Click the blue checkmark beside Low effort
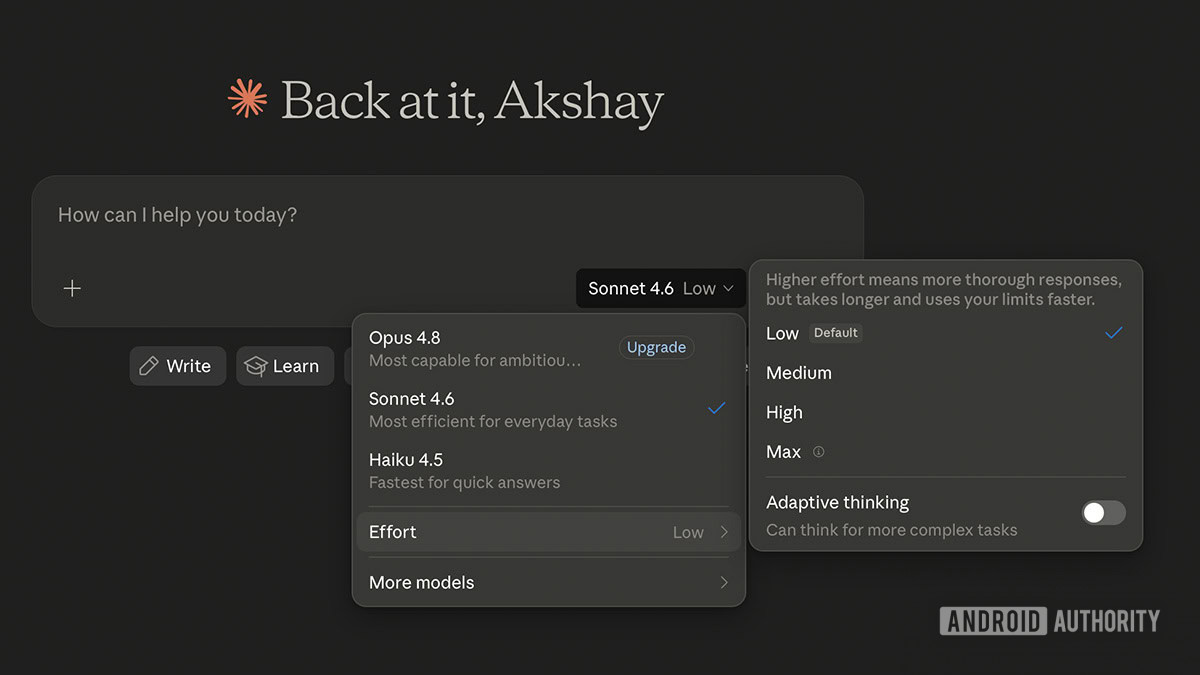1200x675 pixels. coord(1114,333)
